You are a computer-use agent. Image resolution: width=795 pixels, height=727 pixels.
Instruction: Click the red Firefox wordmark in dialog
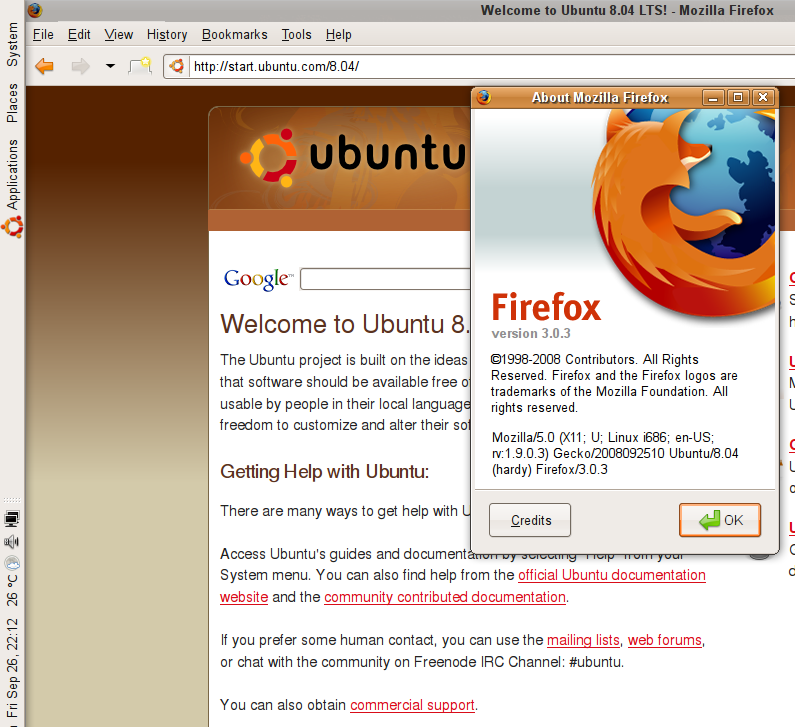[546, 307]
